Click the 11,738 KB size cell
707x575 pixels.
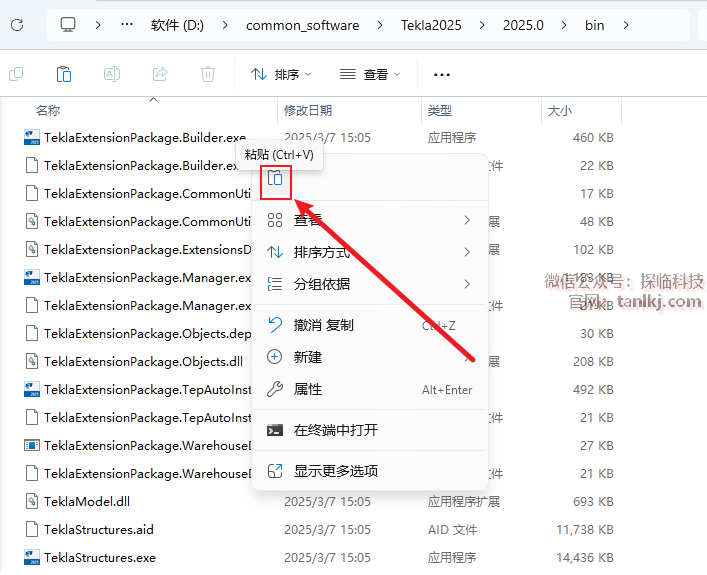[x=585, y=529]
